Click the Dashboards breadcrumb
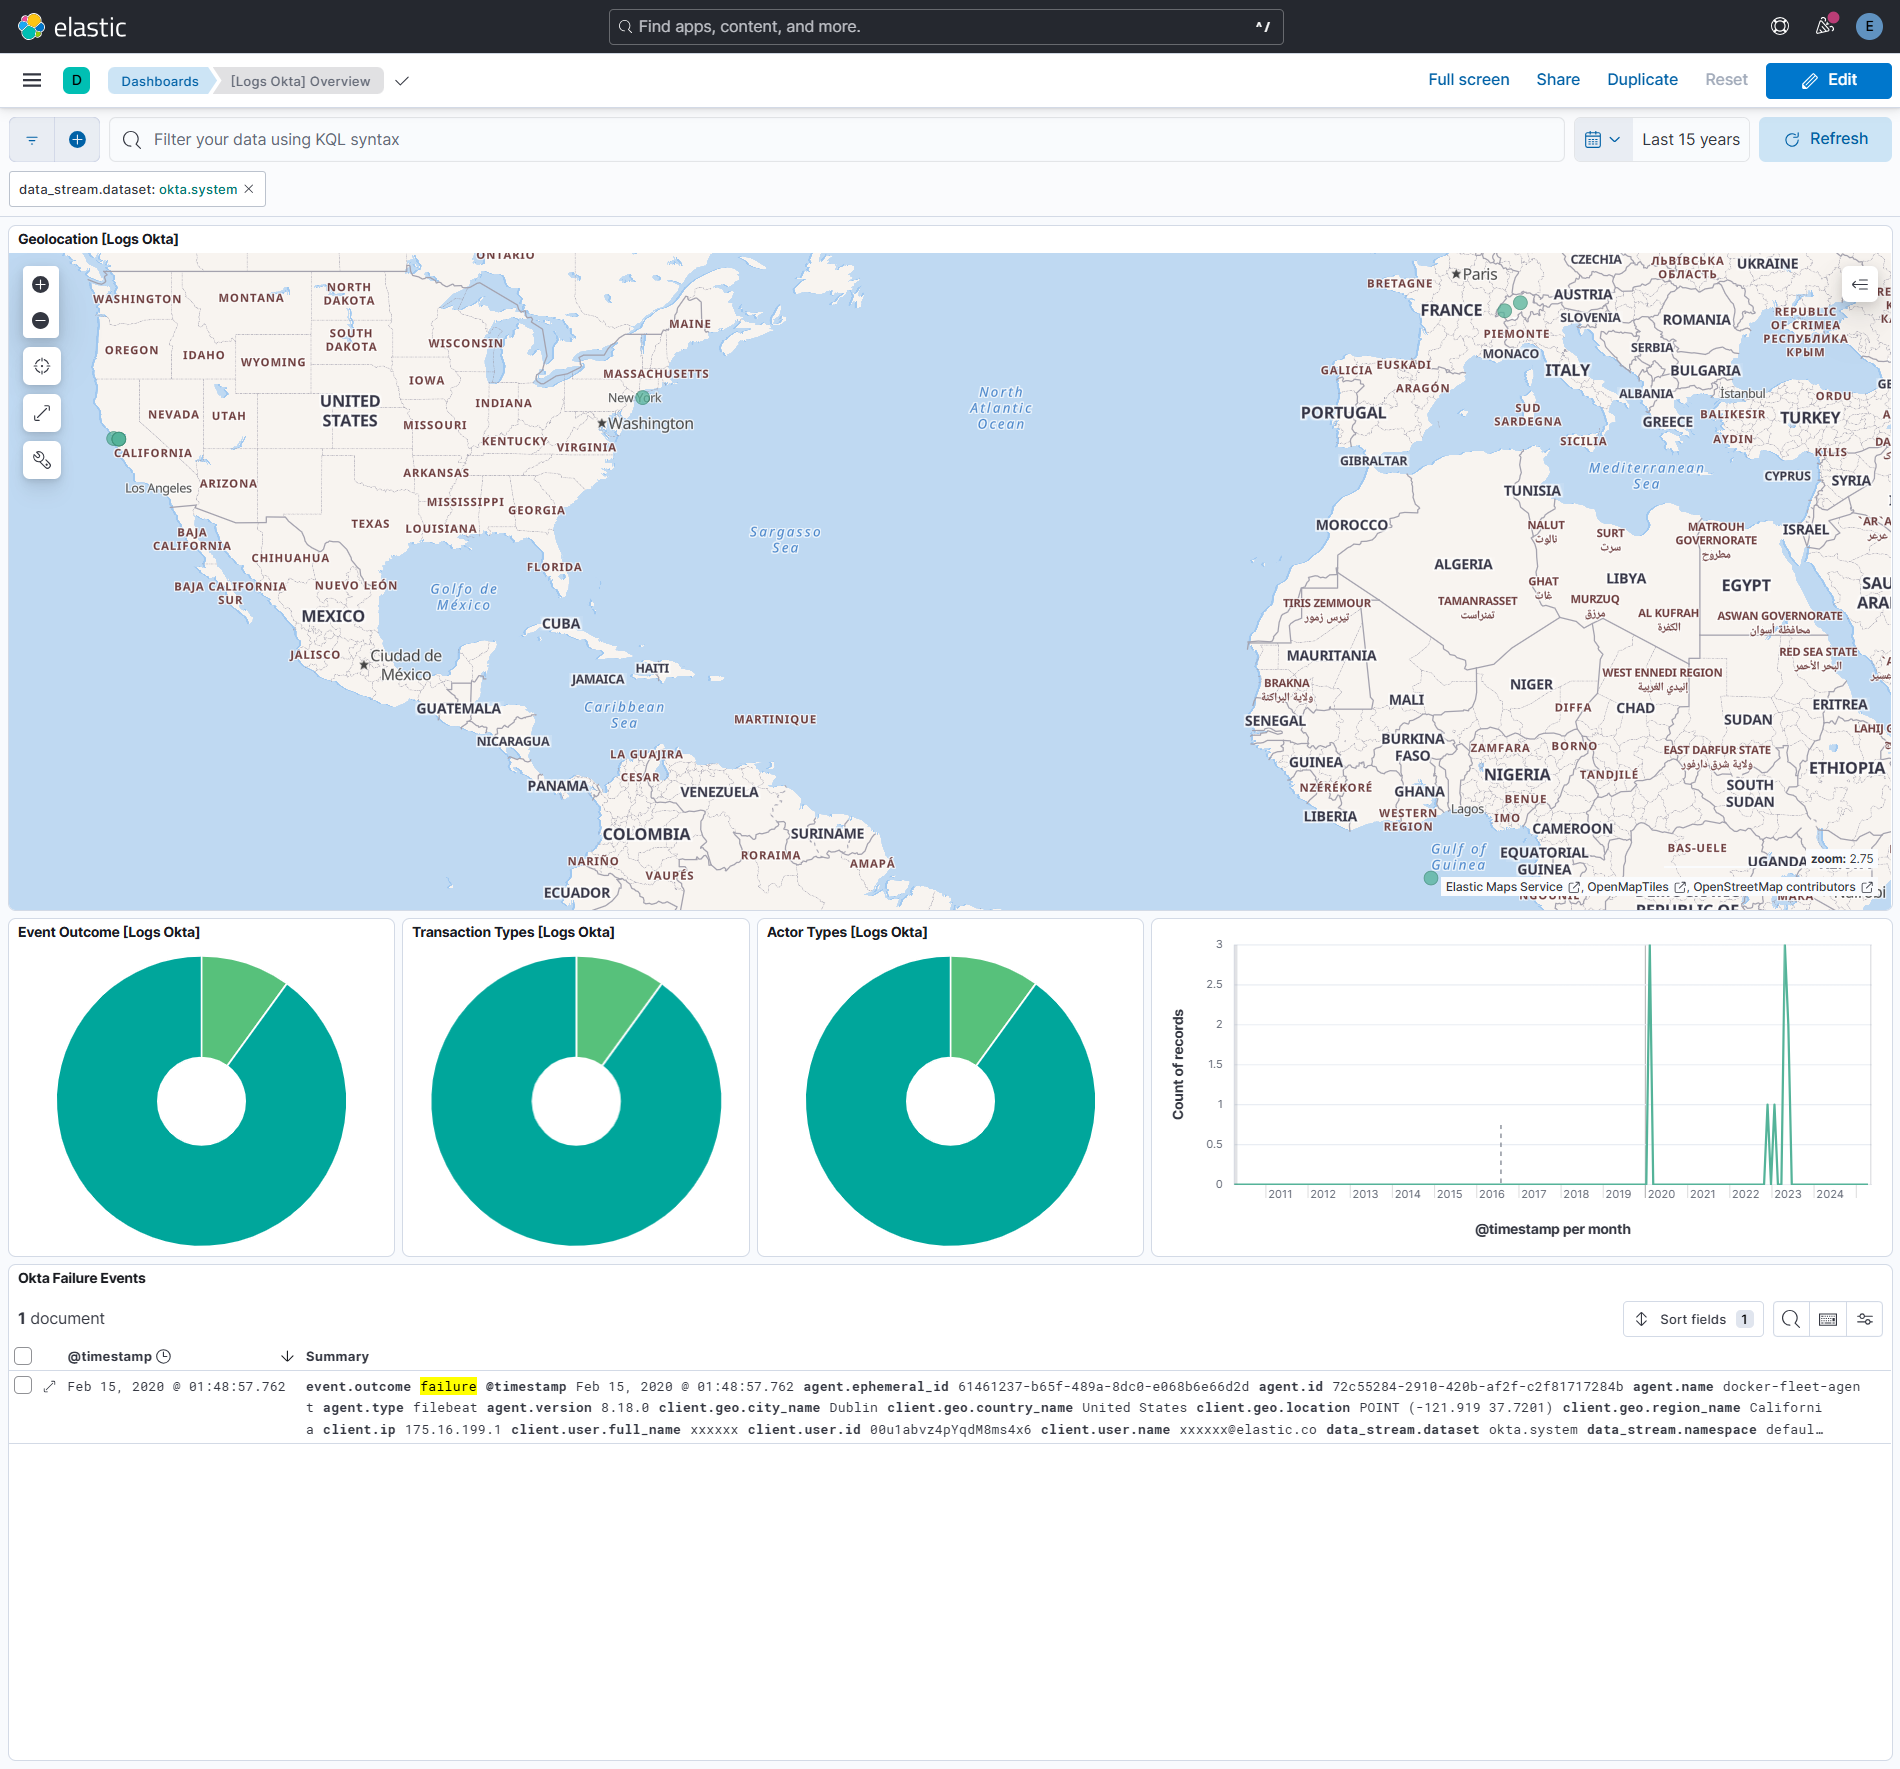Screen dimensions: 1900x1769 (x=160, y=81)
